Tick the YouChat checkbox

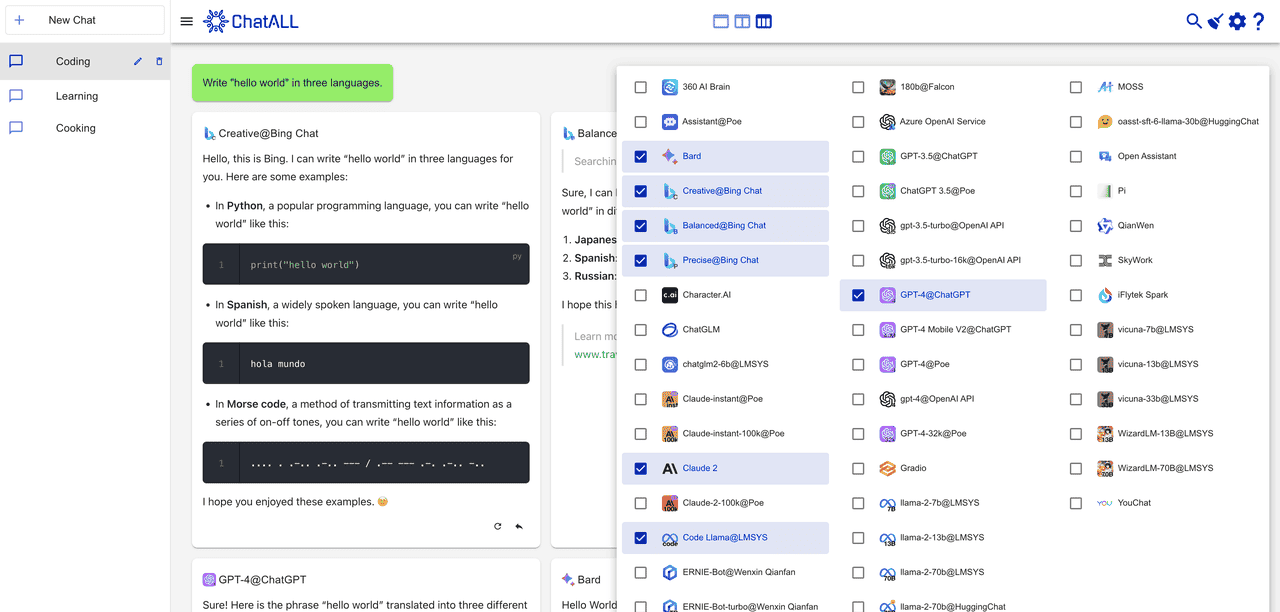coord(1076,503)
